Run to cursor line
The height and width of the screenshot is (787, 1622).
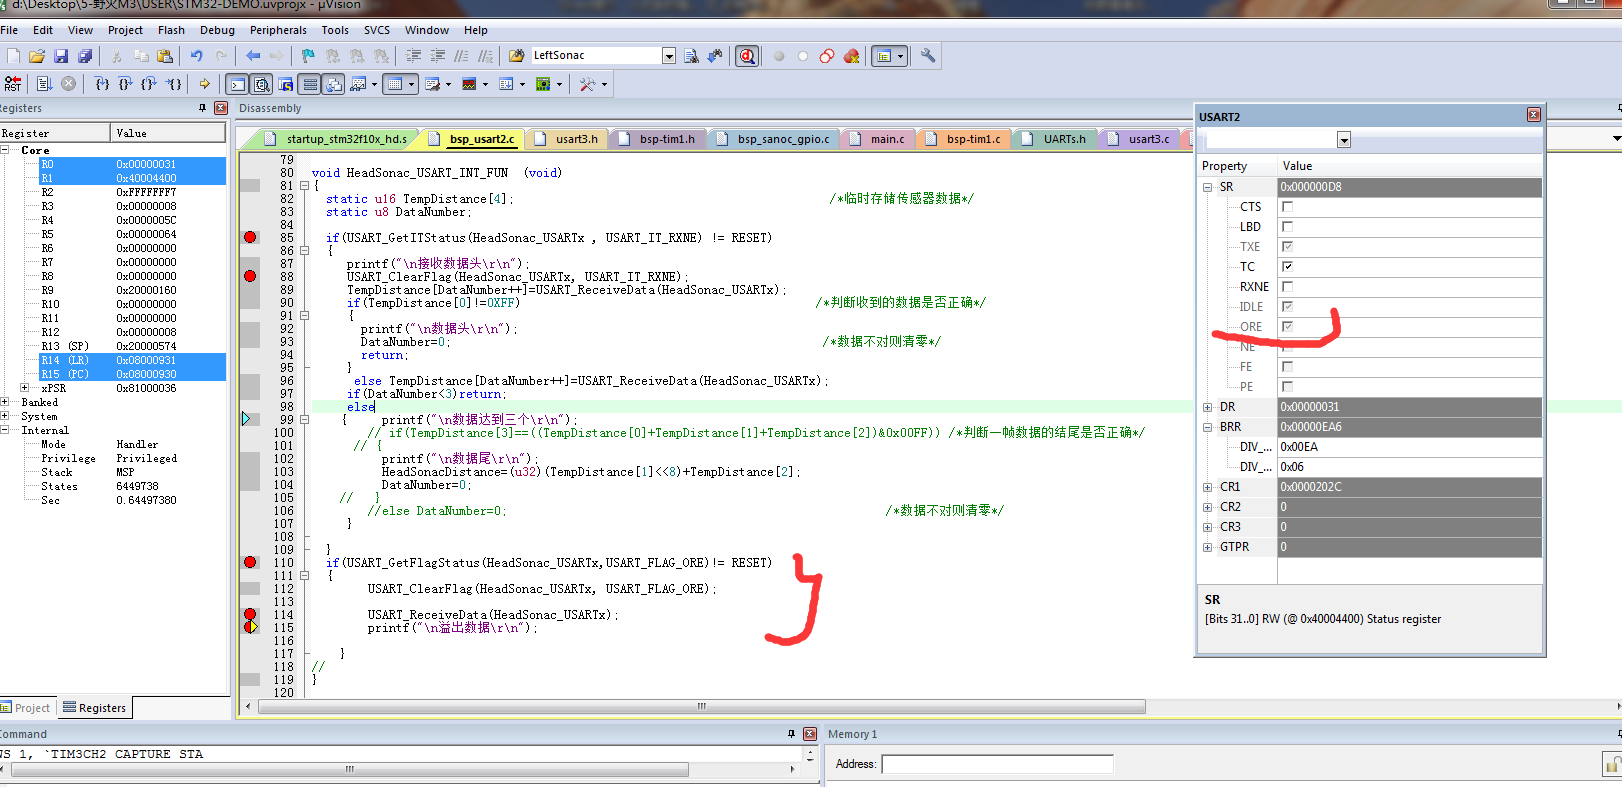coord(173,84)
